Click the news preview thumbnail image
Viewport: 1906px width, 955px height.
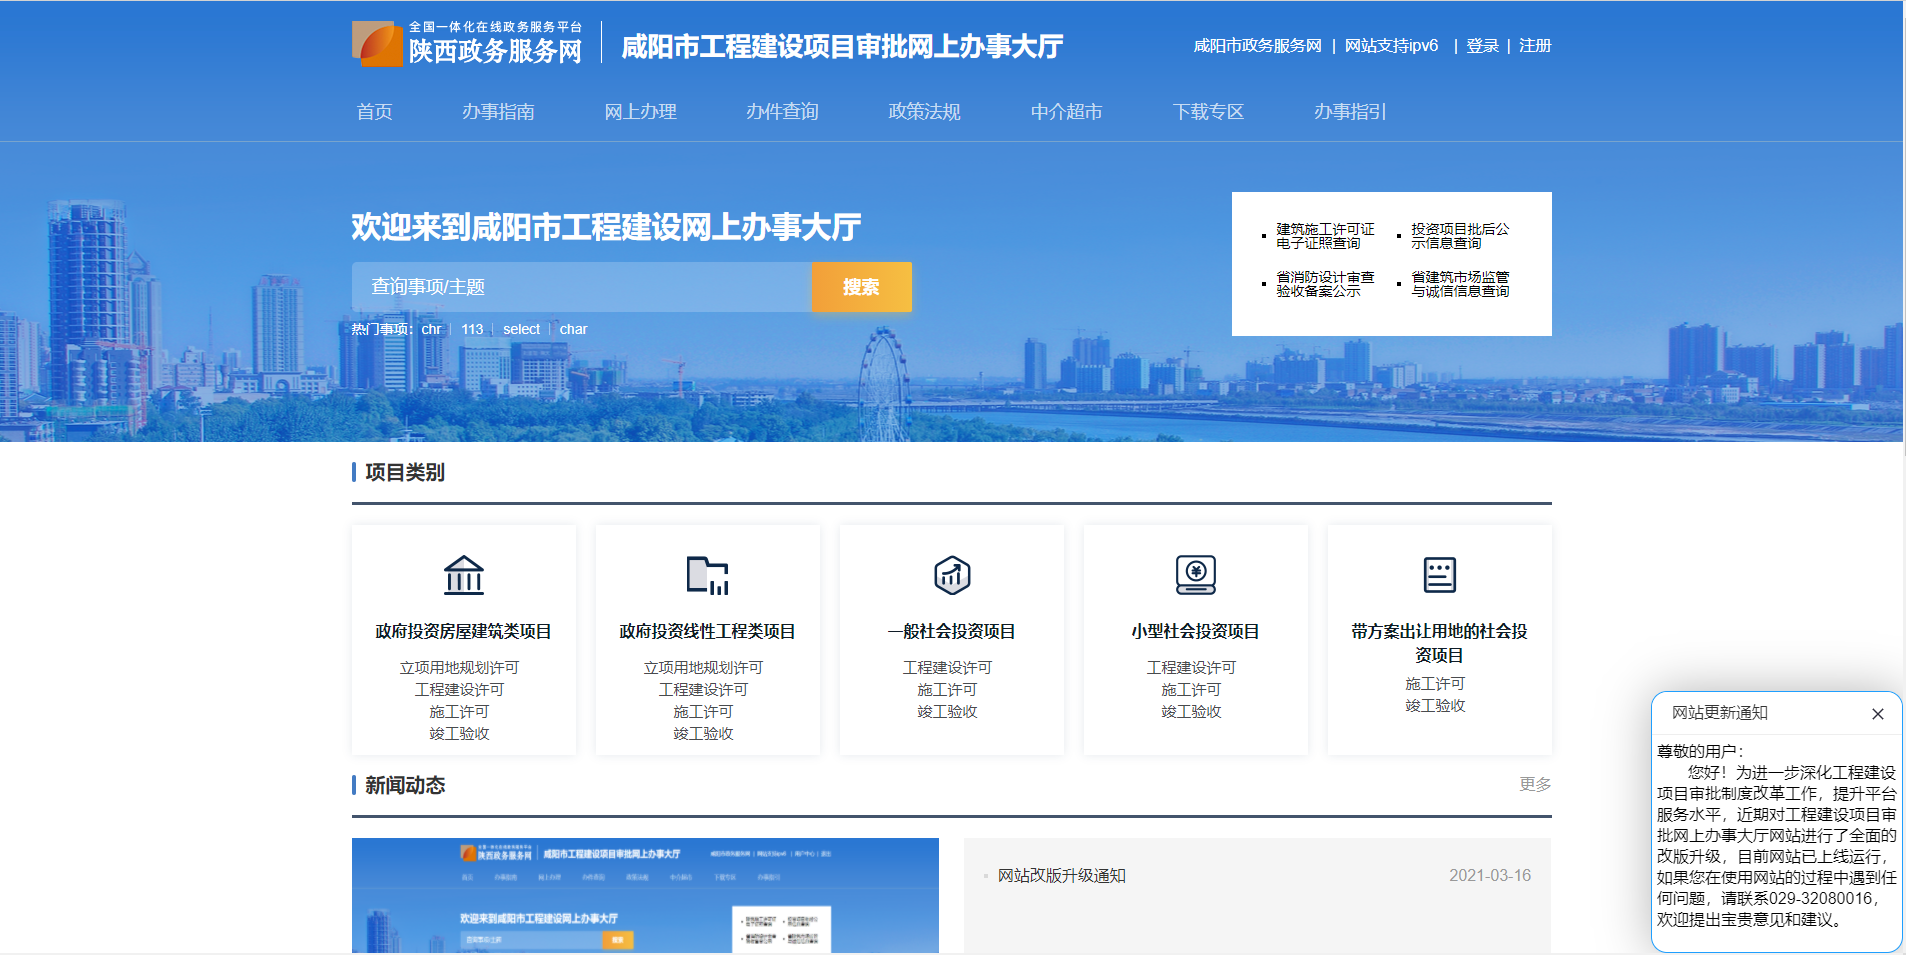645,895
